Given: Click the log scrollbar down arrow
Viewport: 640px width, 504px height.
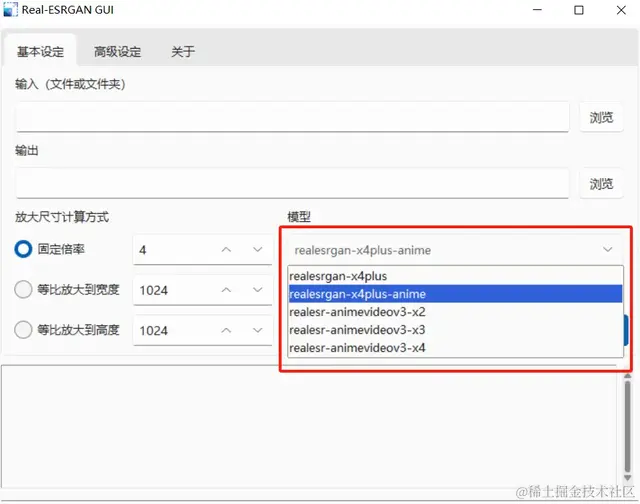Looking at the screenshot, I should click(628, 478).
